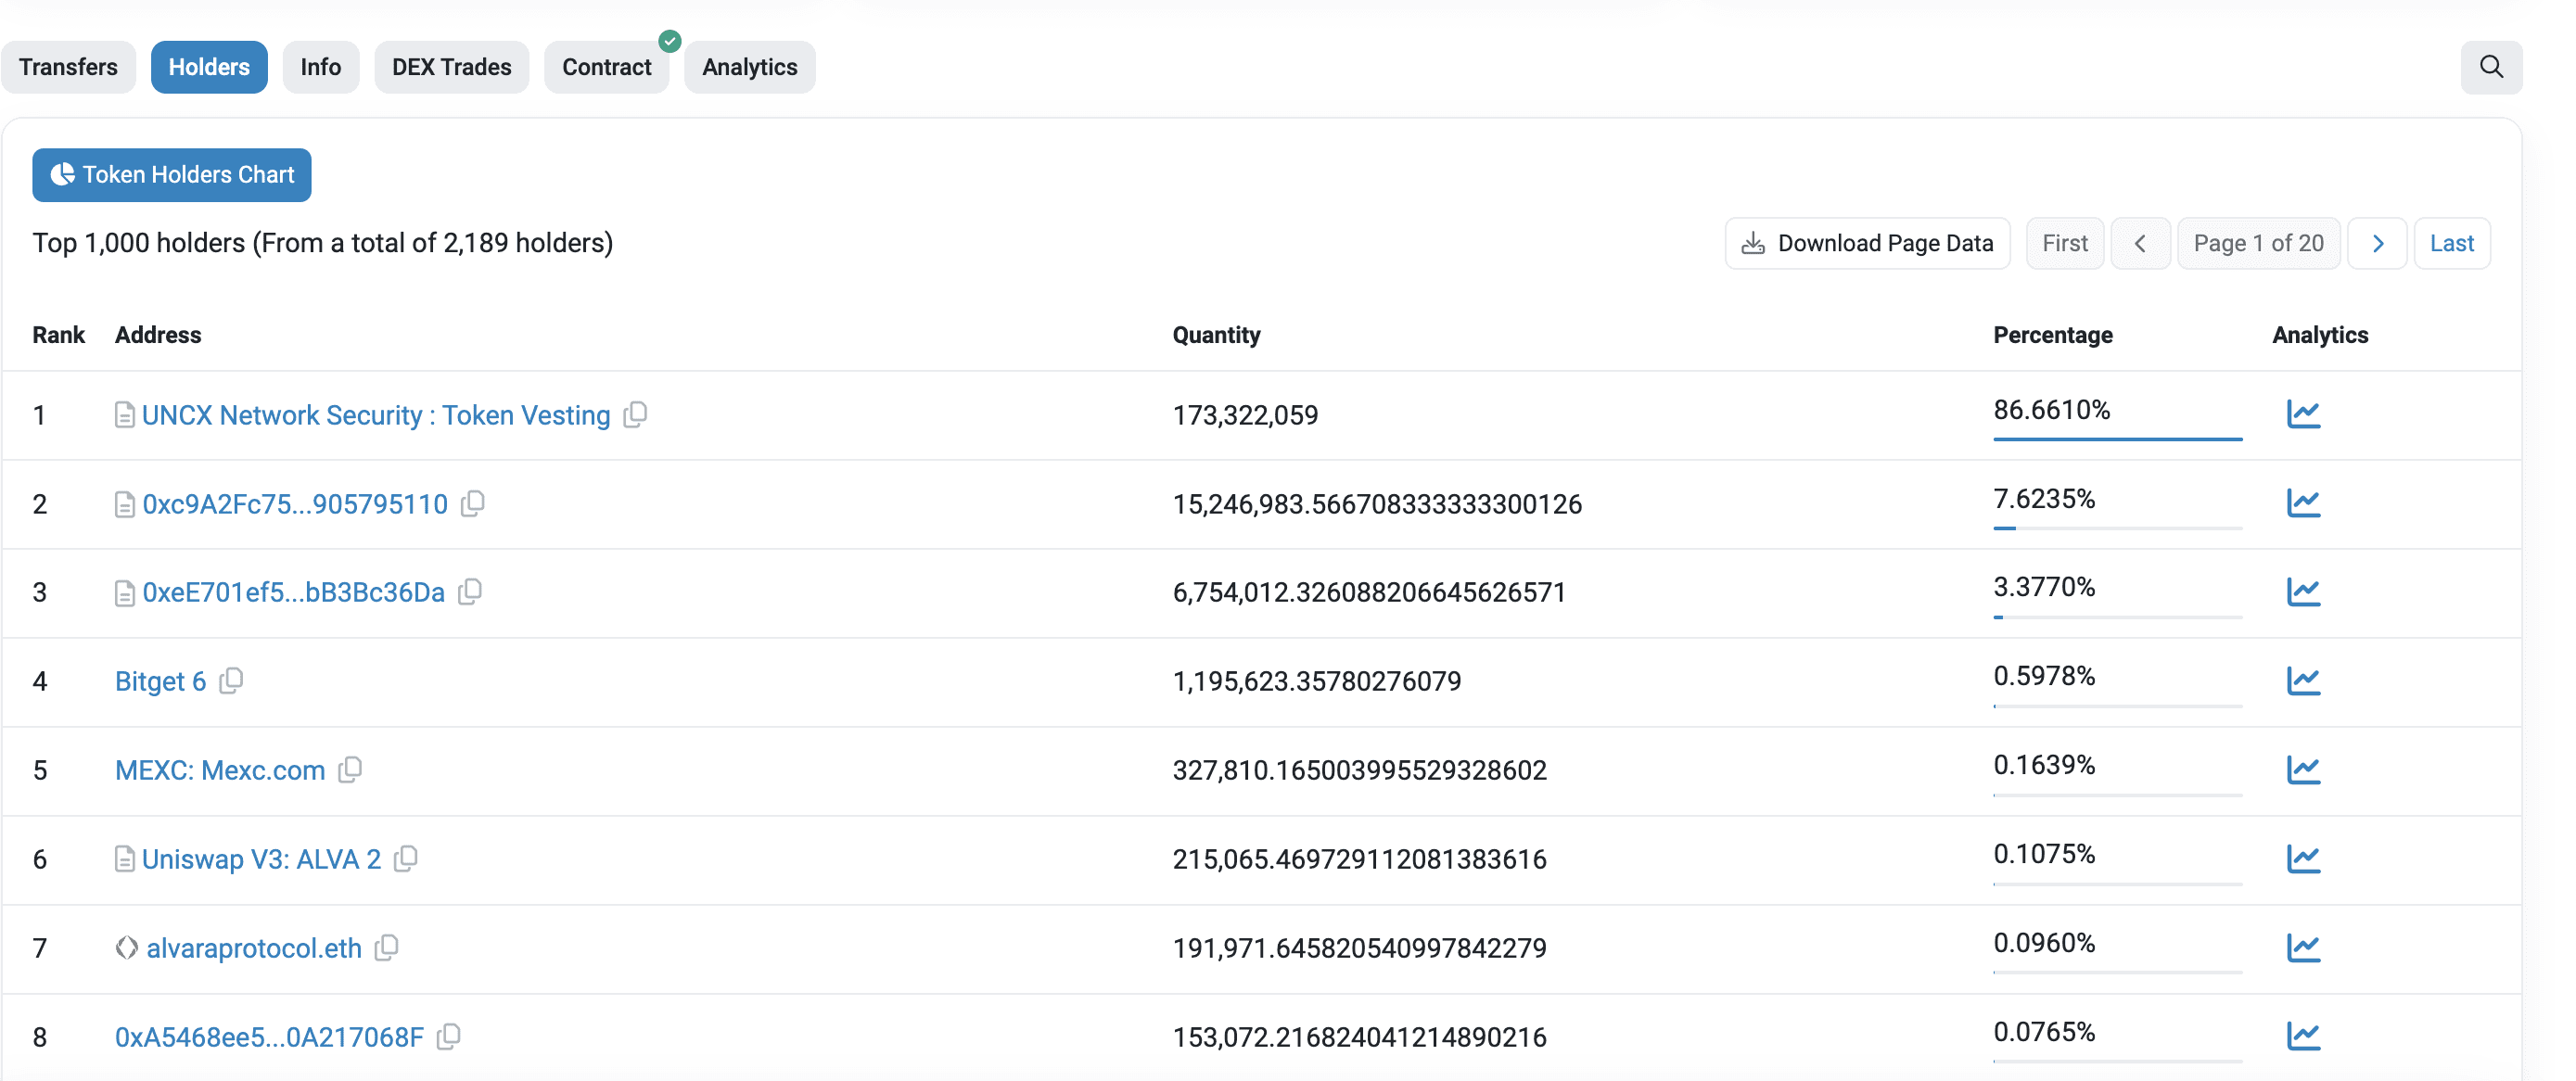Download Page Data
This screenshot has width=2576, height=1081.
(1866, 243)
